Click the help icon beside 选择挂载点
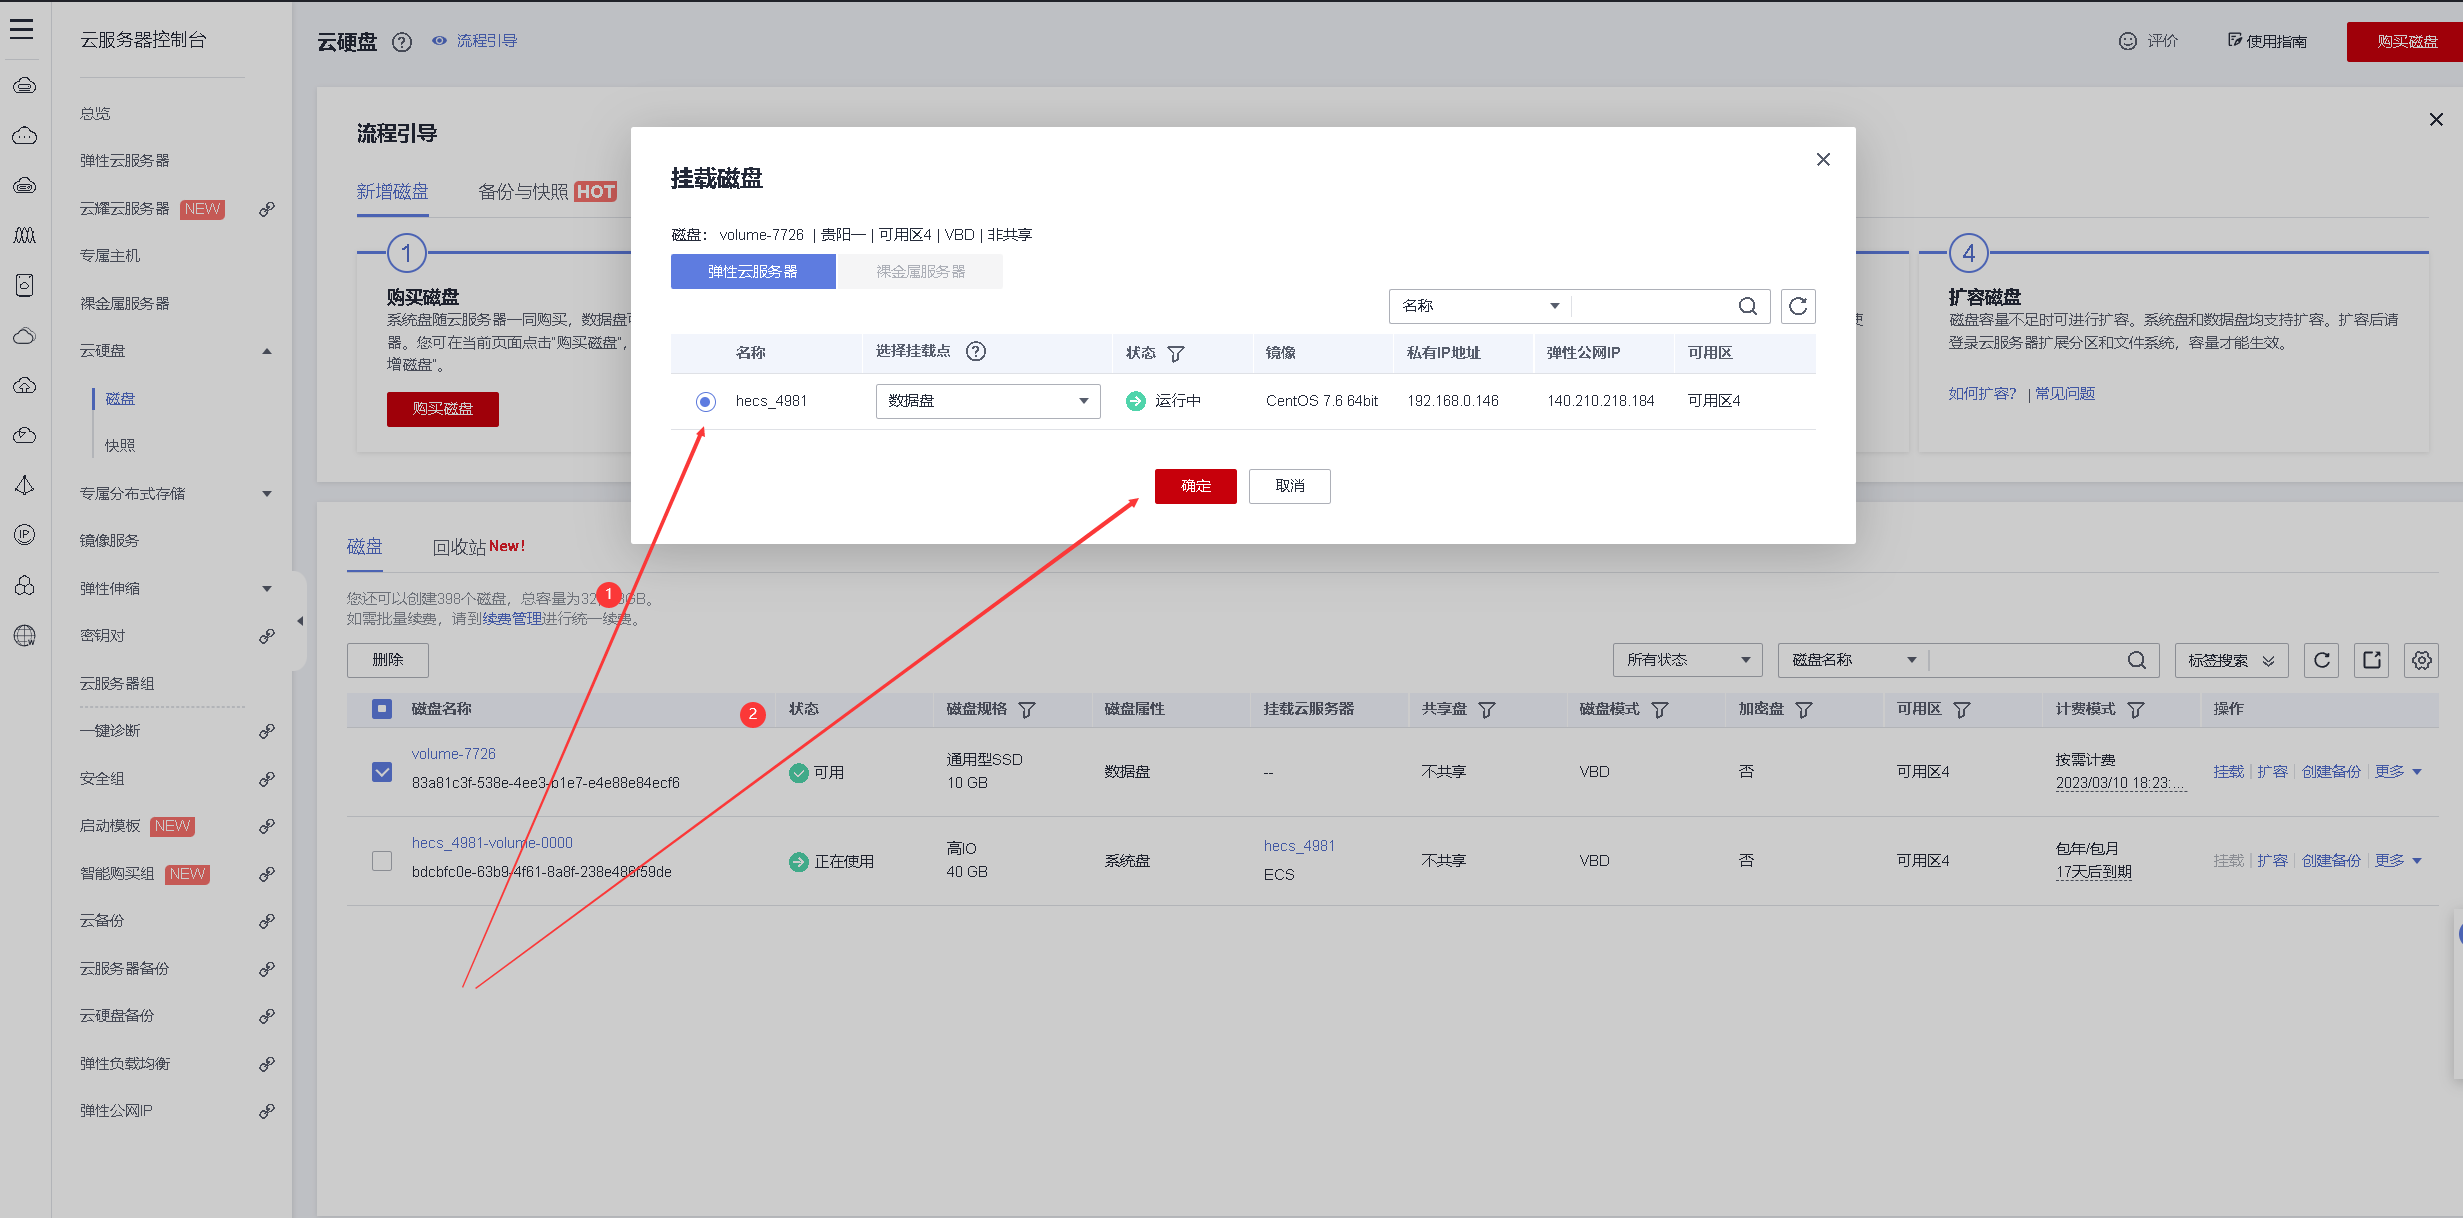The width and height of the screenshot is (2463, 1218). (x=975, y=351)
